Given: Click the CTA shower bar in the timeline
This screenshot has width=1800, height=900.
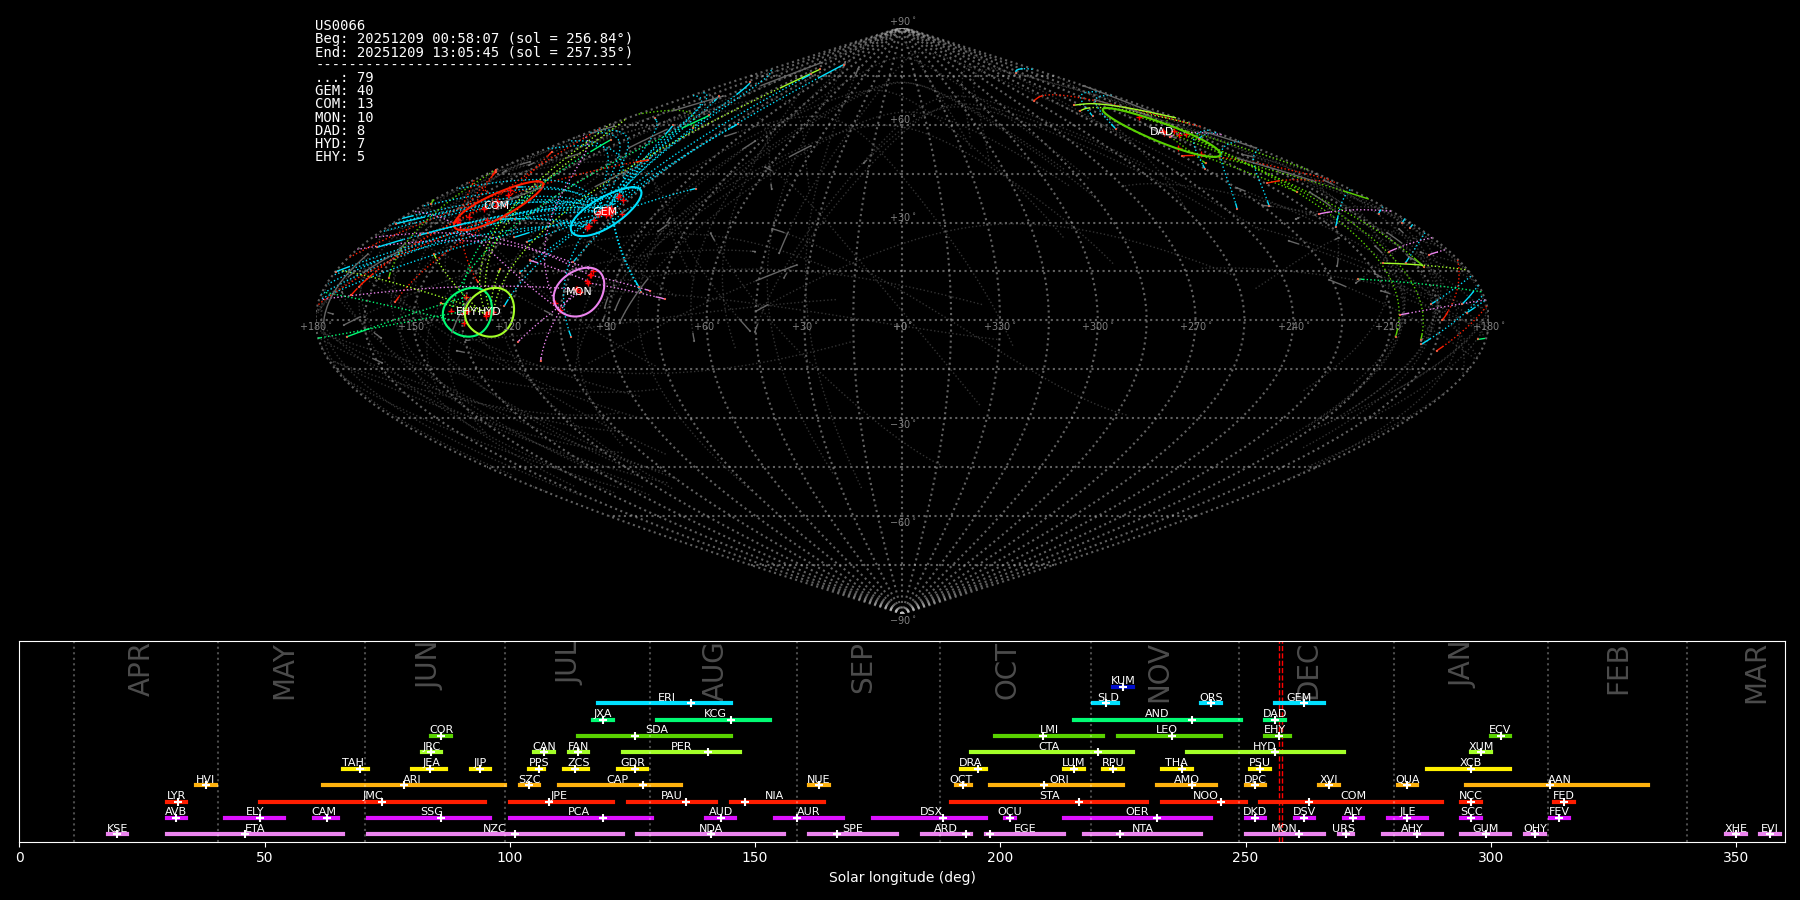Looking at the screenshot, I should click(x=1052, y=752).
